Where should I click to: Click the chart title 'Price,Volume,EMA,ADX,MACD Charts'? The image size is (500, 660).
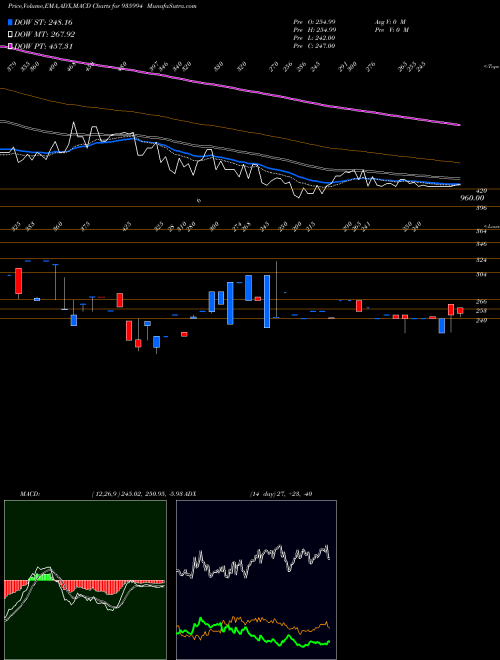(59, 6)
